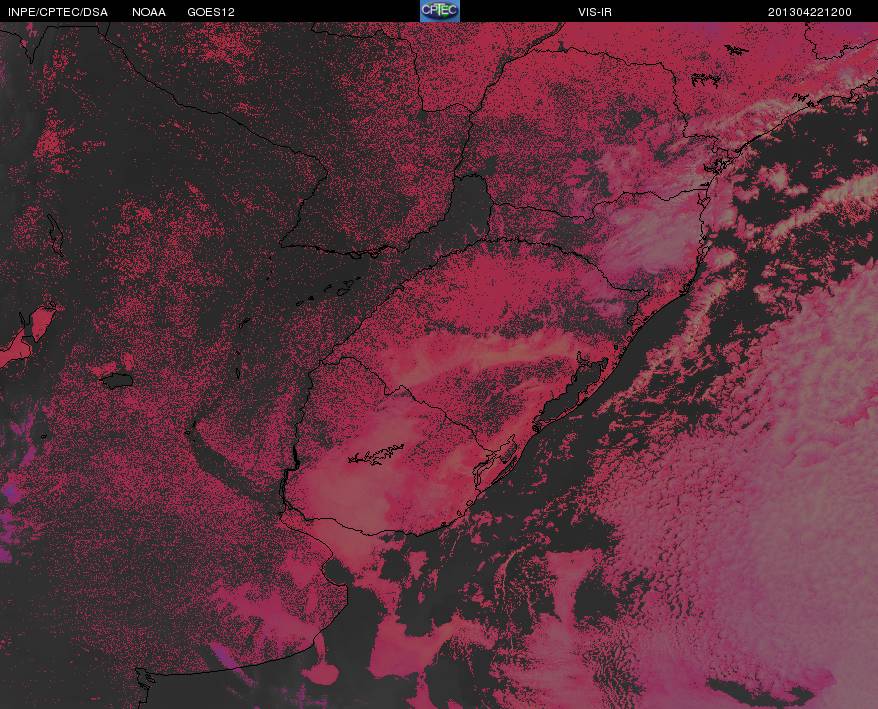This screenshot has width=878, height=709.
Task: Click the 201304221200 timestamp
Action: point(810,12)
